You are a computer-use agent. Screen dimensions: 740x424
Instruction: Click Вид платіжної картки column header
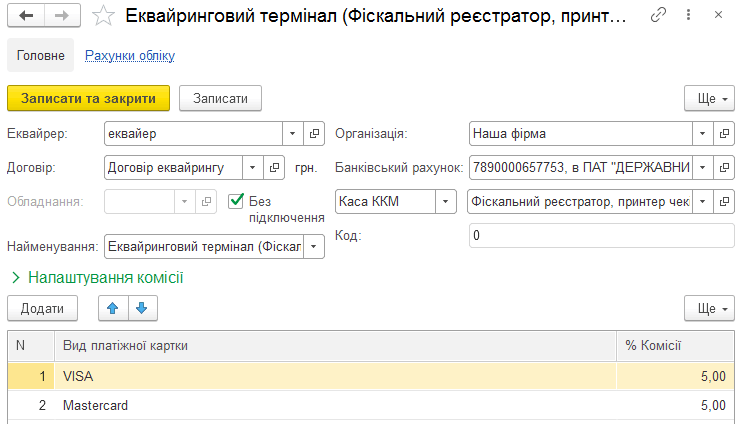(x=336, y=346)
